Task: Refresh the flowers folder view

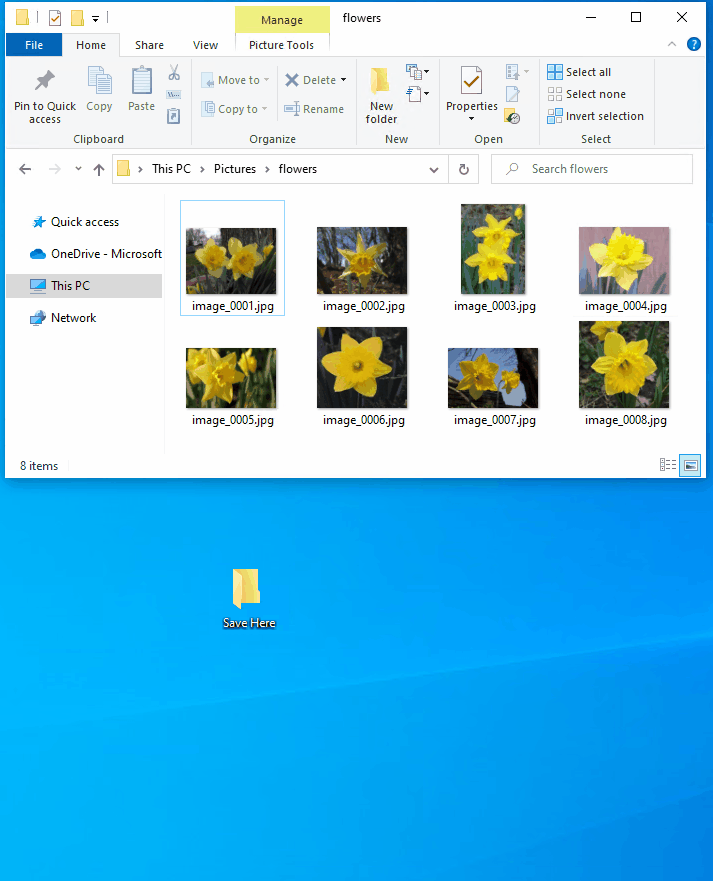Action: pyautogui.click(x=463, y=169)
